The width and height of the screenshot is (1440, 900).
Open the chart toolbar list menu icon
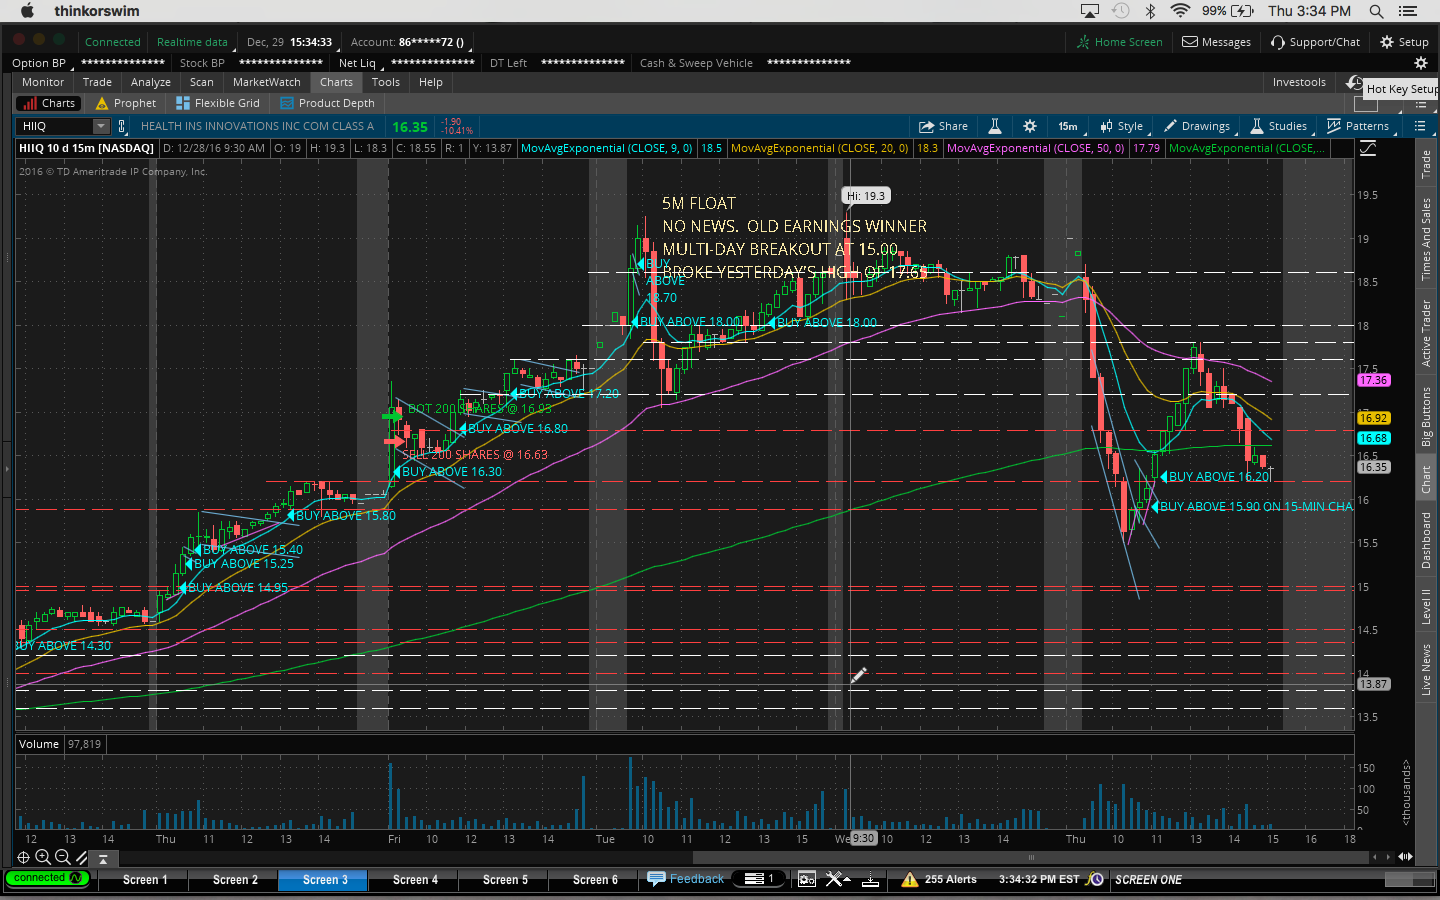[1420, 126]
